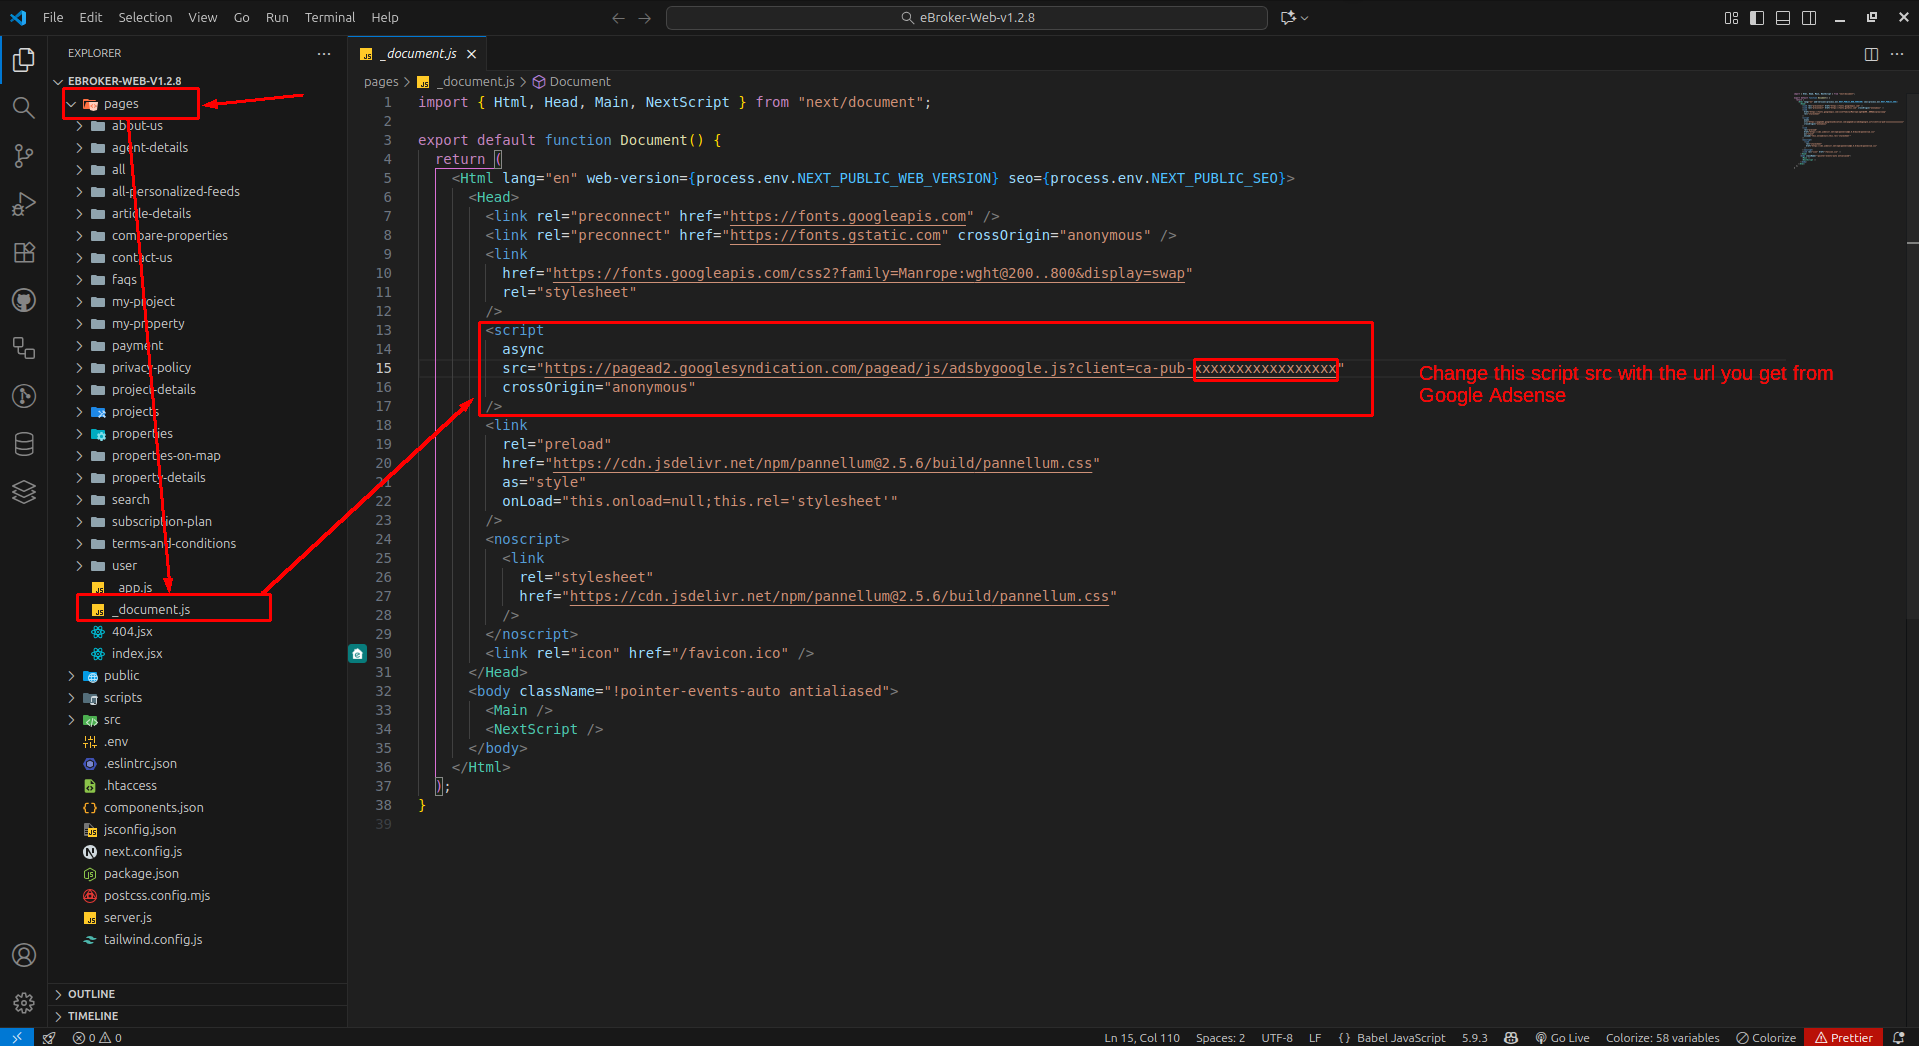
Task: Click Prettier in the status bar
Action: 1843,1037
